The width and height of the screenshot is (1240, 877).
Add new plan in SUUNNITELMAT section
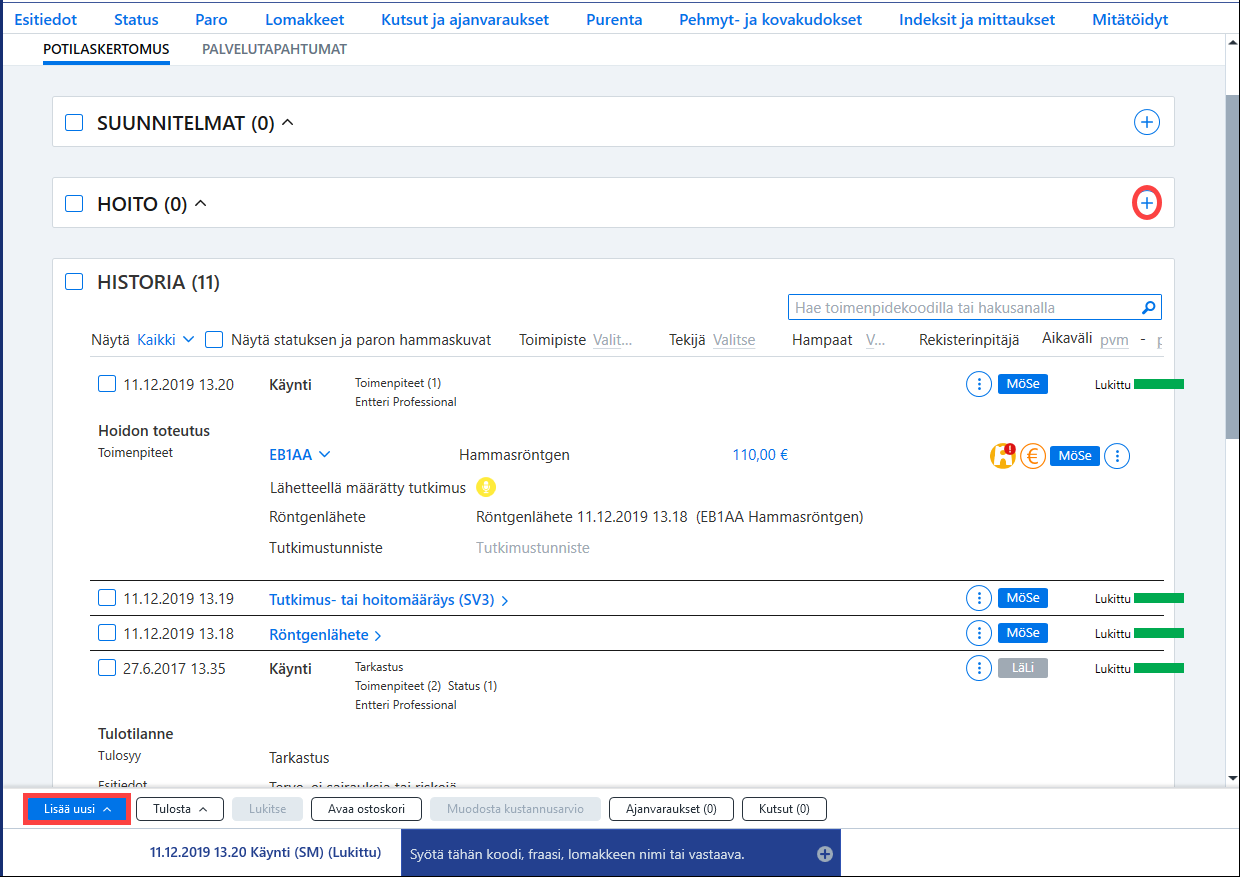(1146, 122)
